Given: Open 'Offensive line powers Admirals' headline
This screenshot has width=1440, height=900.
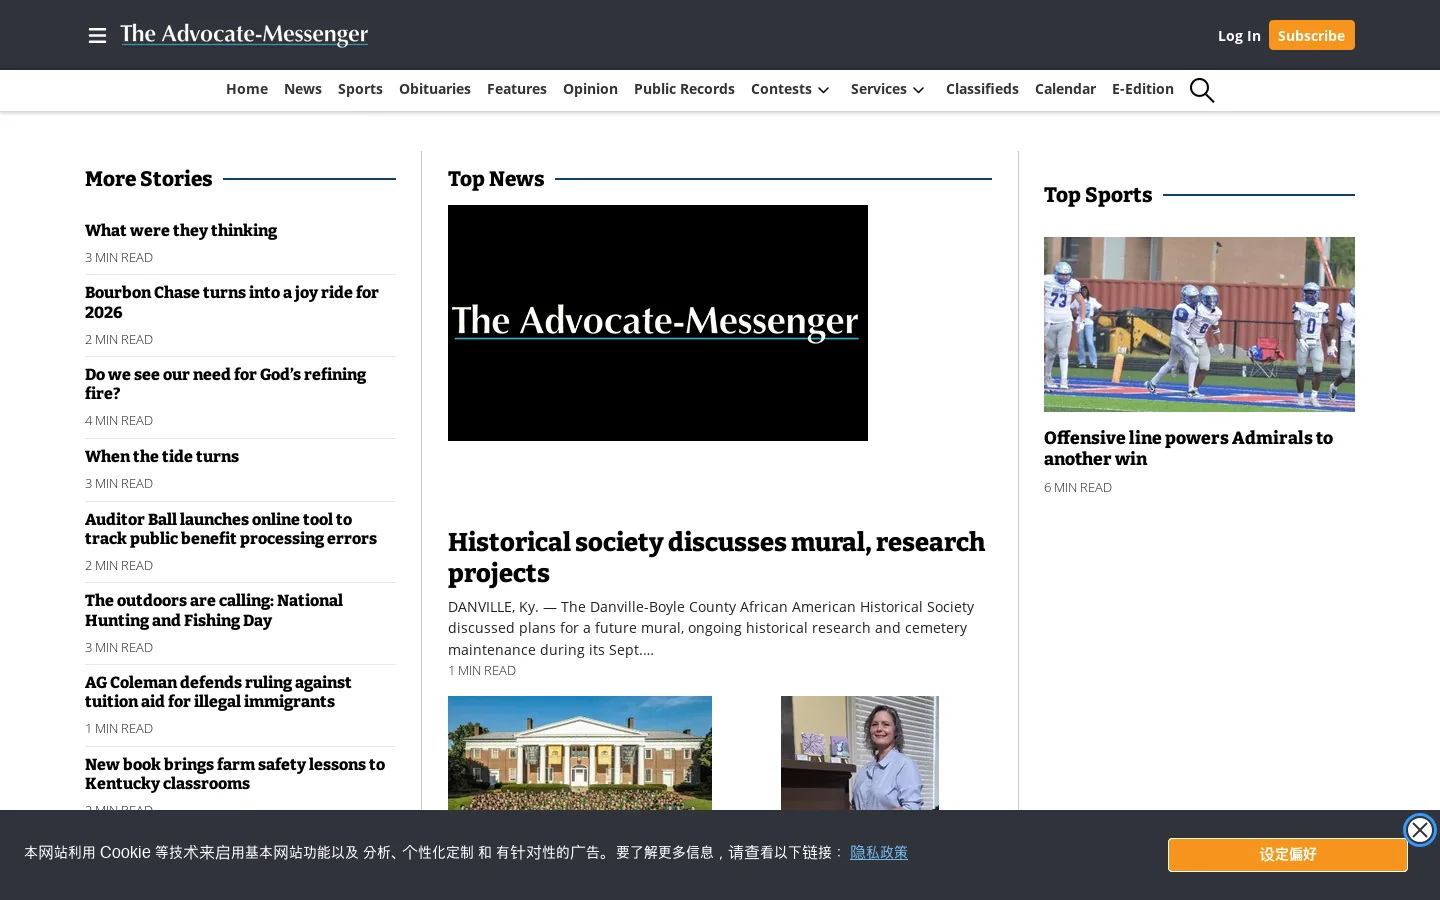Looking at the screenshot, I should coord(1188,448).
